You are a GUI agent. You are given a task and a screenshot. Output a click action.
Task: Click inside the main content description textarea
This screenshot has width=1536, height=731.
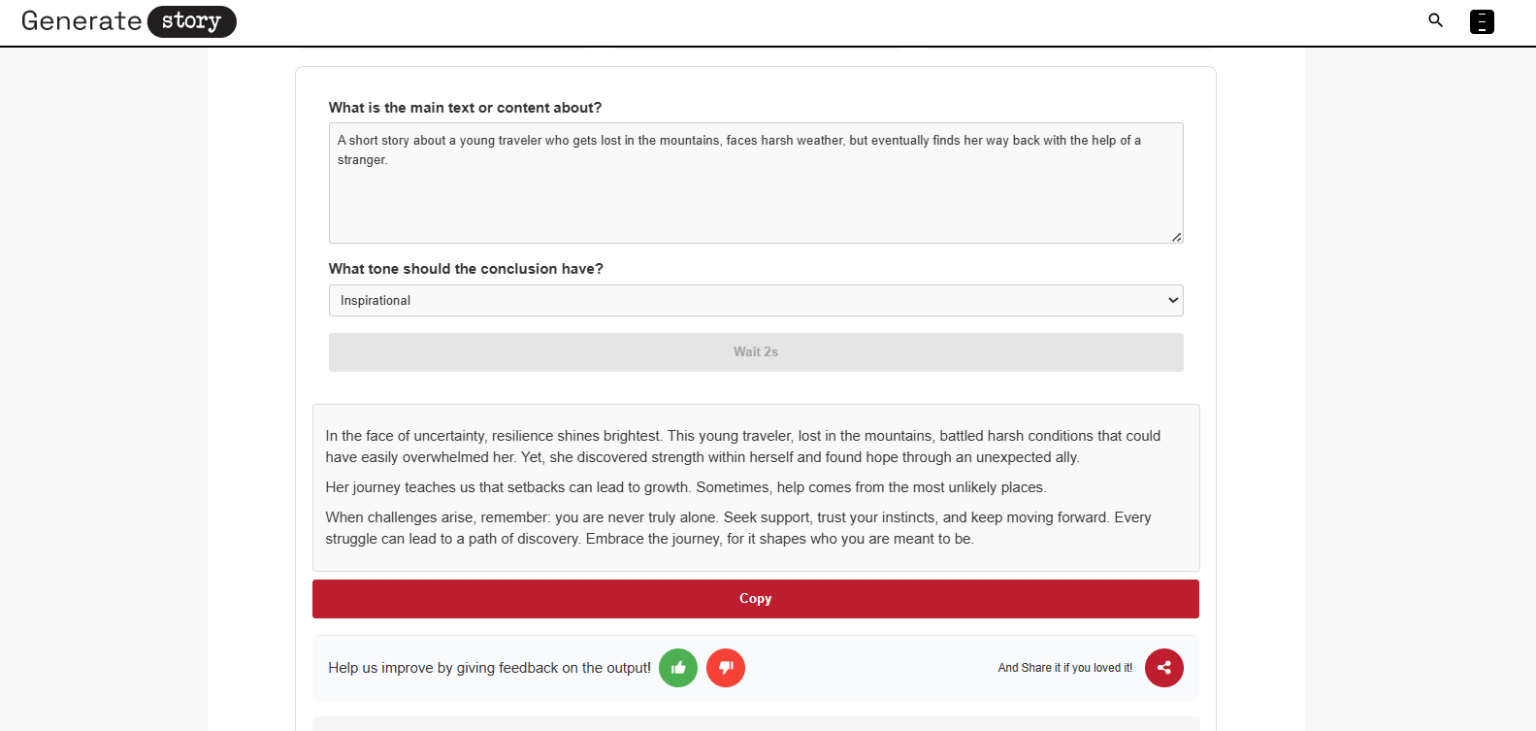756,183
